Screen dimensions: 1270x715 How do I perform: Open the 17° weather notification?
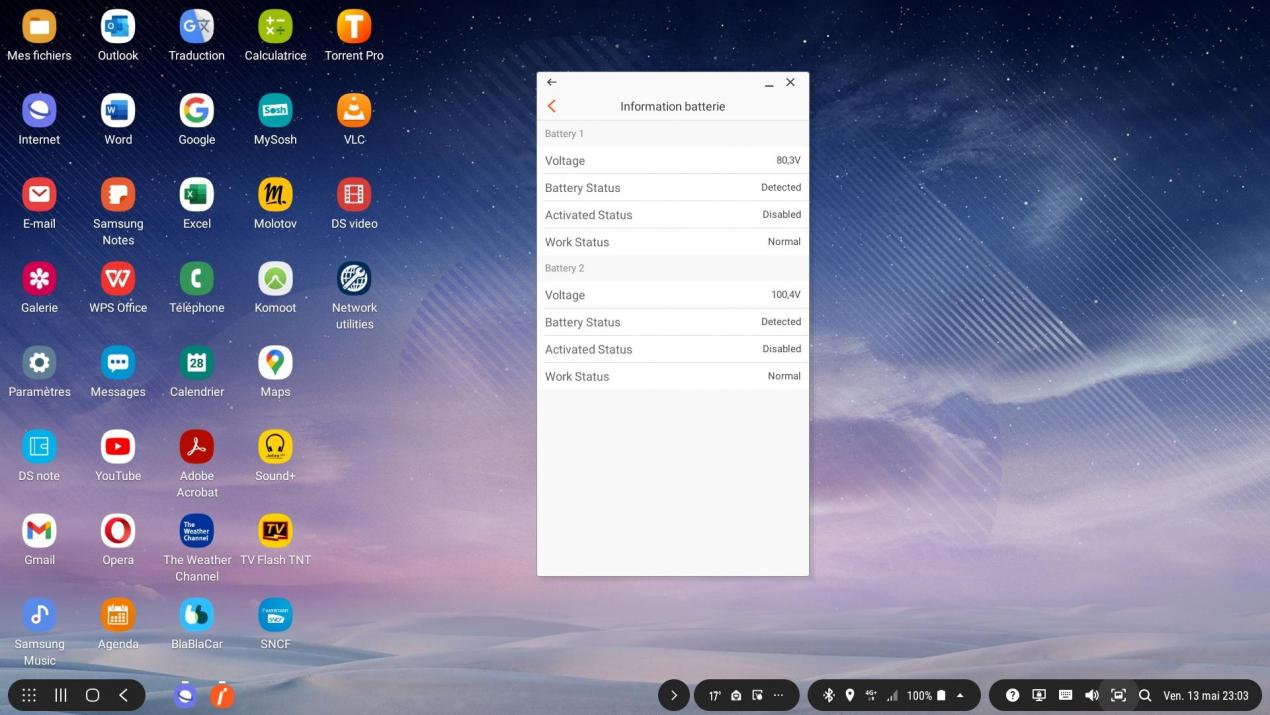point(715,695)
